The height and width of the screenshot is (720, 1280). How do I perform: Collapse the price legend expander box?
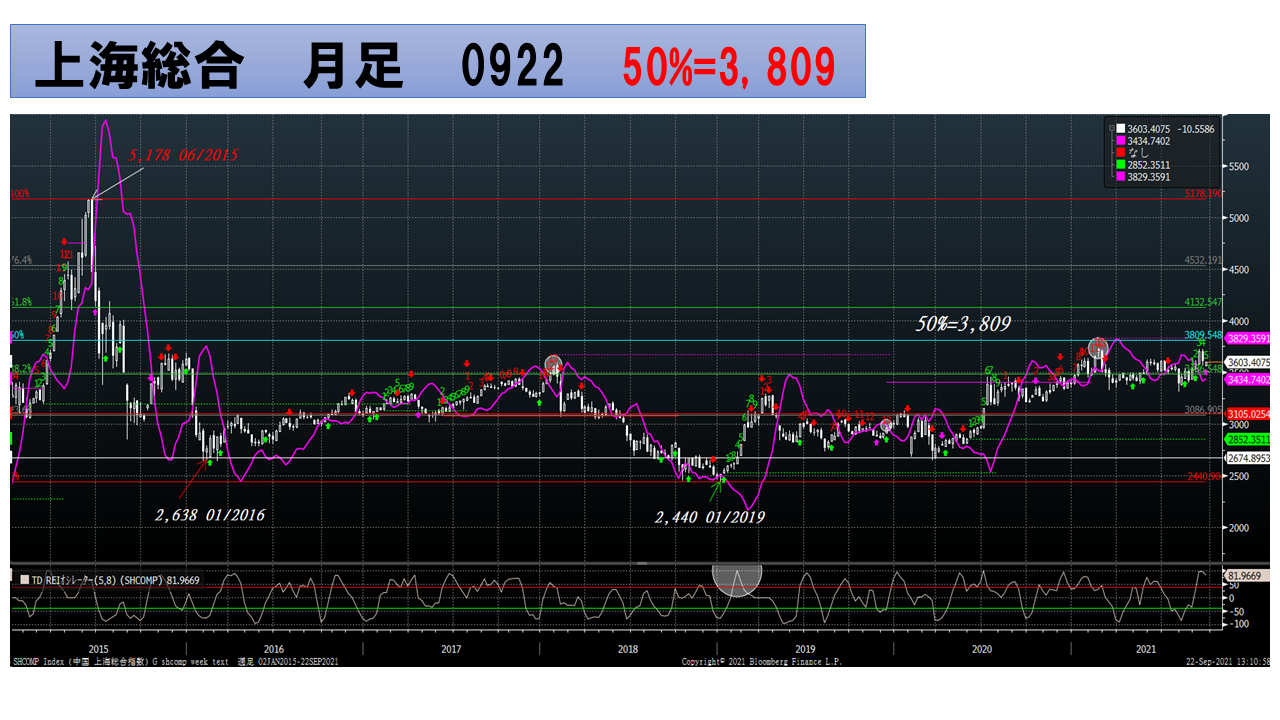pos(1110,128)
